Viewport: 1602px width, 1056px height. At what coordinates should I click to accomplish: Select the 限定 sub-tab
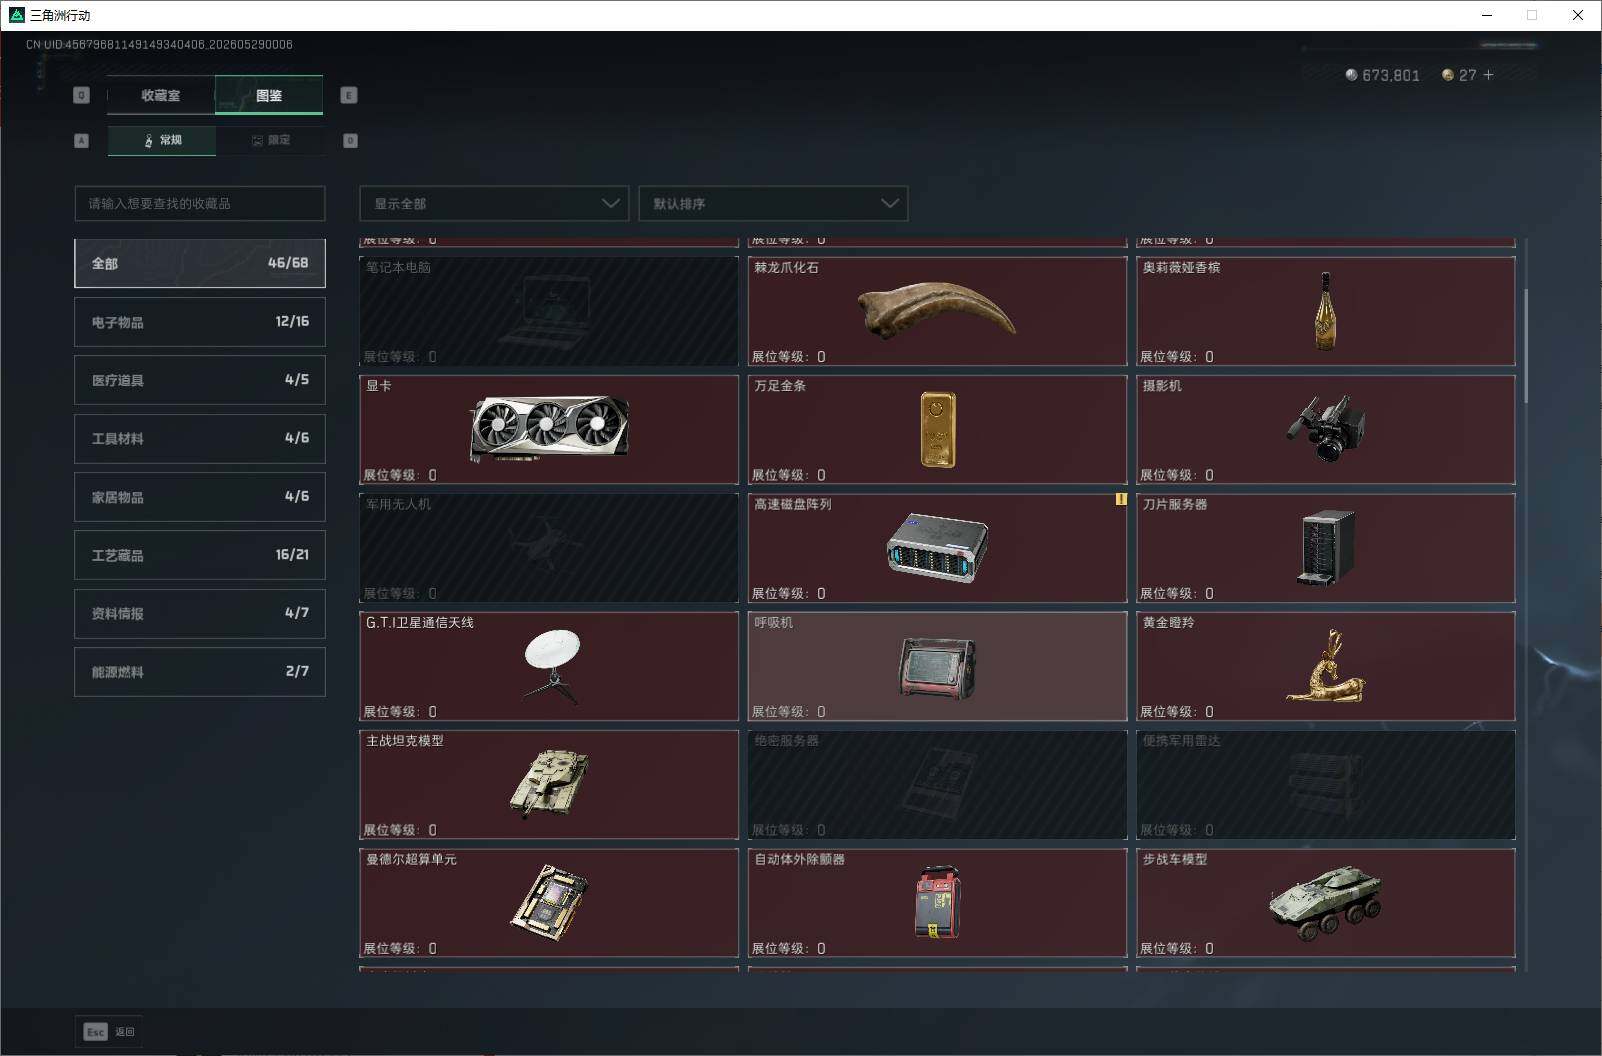pos(270,140)
